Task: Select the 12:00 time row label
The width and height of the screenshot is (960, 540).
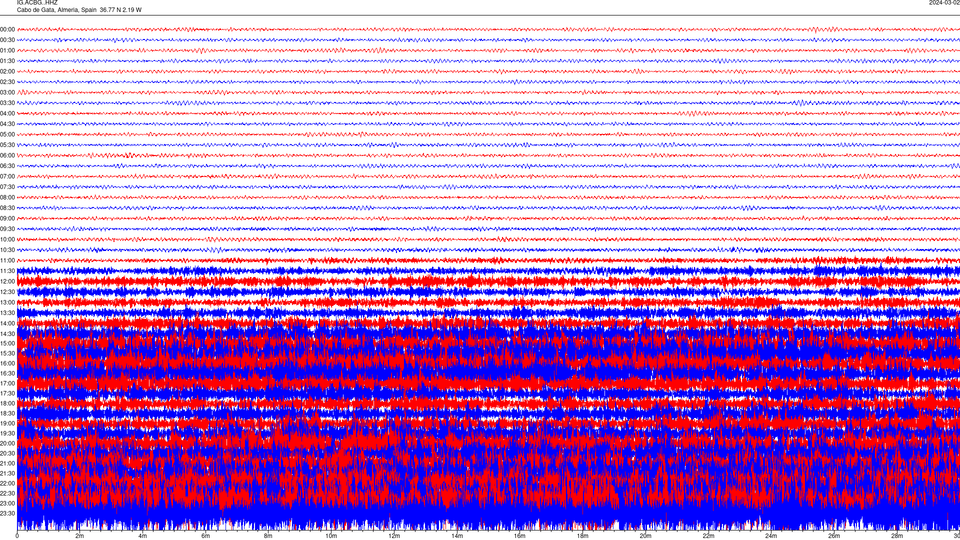Action: 7,281
